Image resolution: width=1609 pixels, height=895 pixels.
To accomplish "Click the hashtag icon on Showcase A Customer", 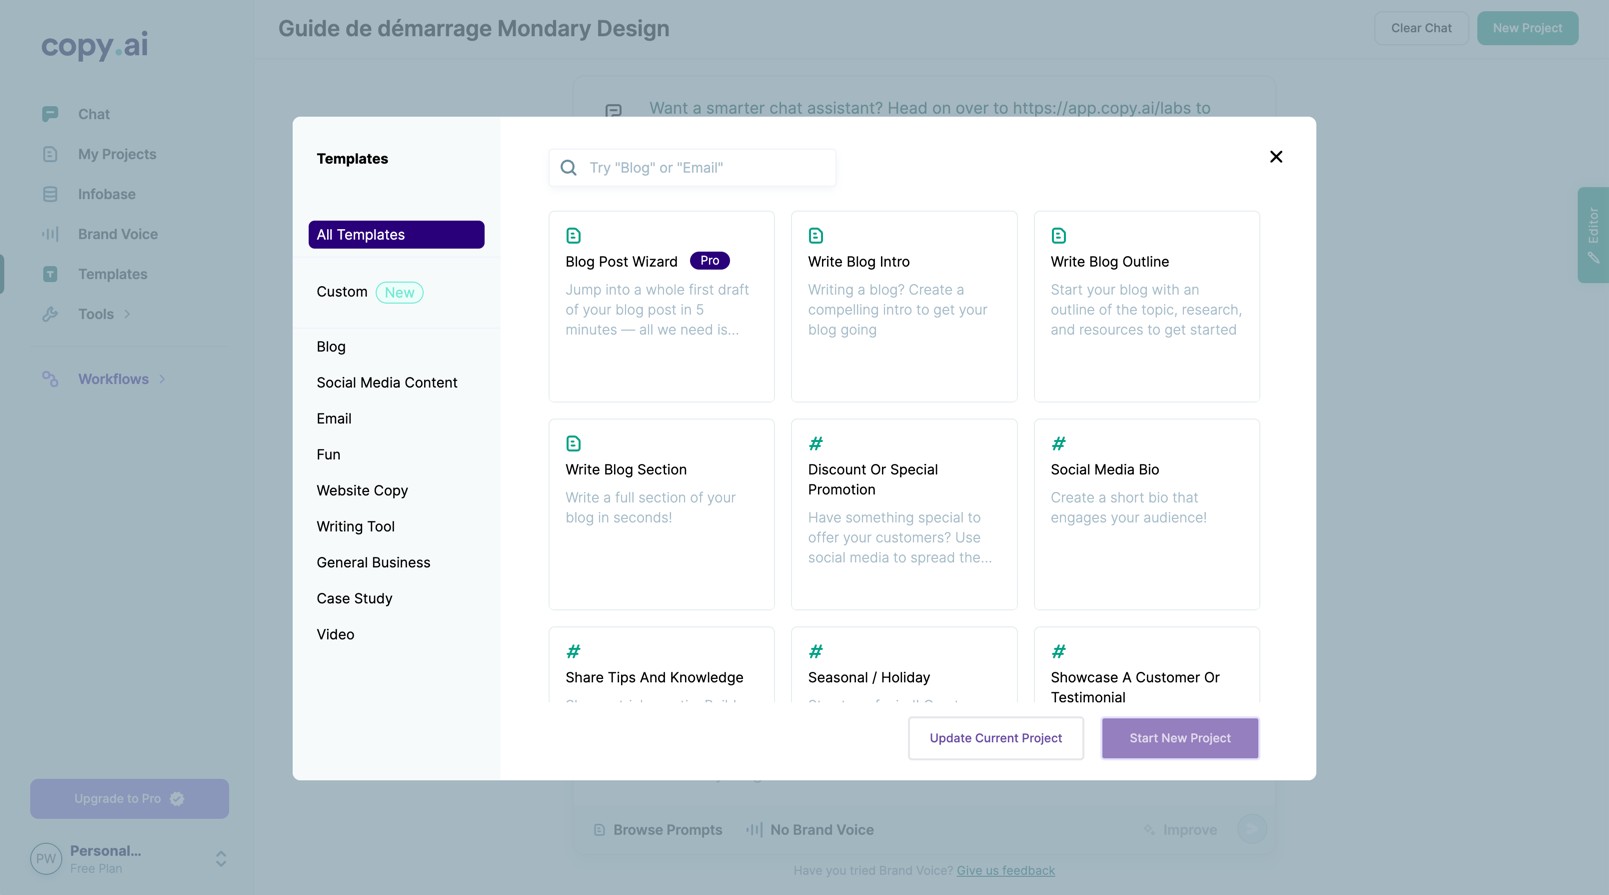I will click(x=1059, y=652).
